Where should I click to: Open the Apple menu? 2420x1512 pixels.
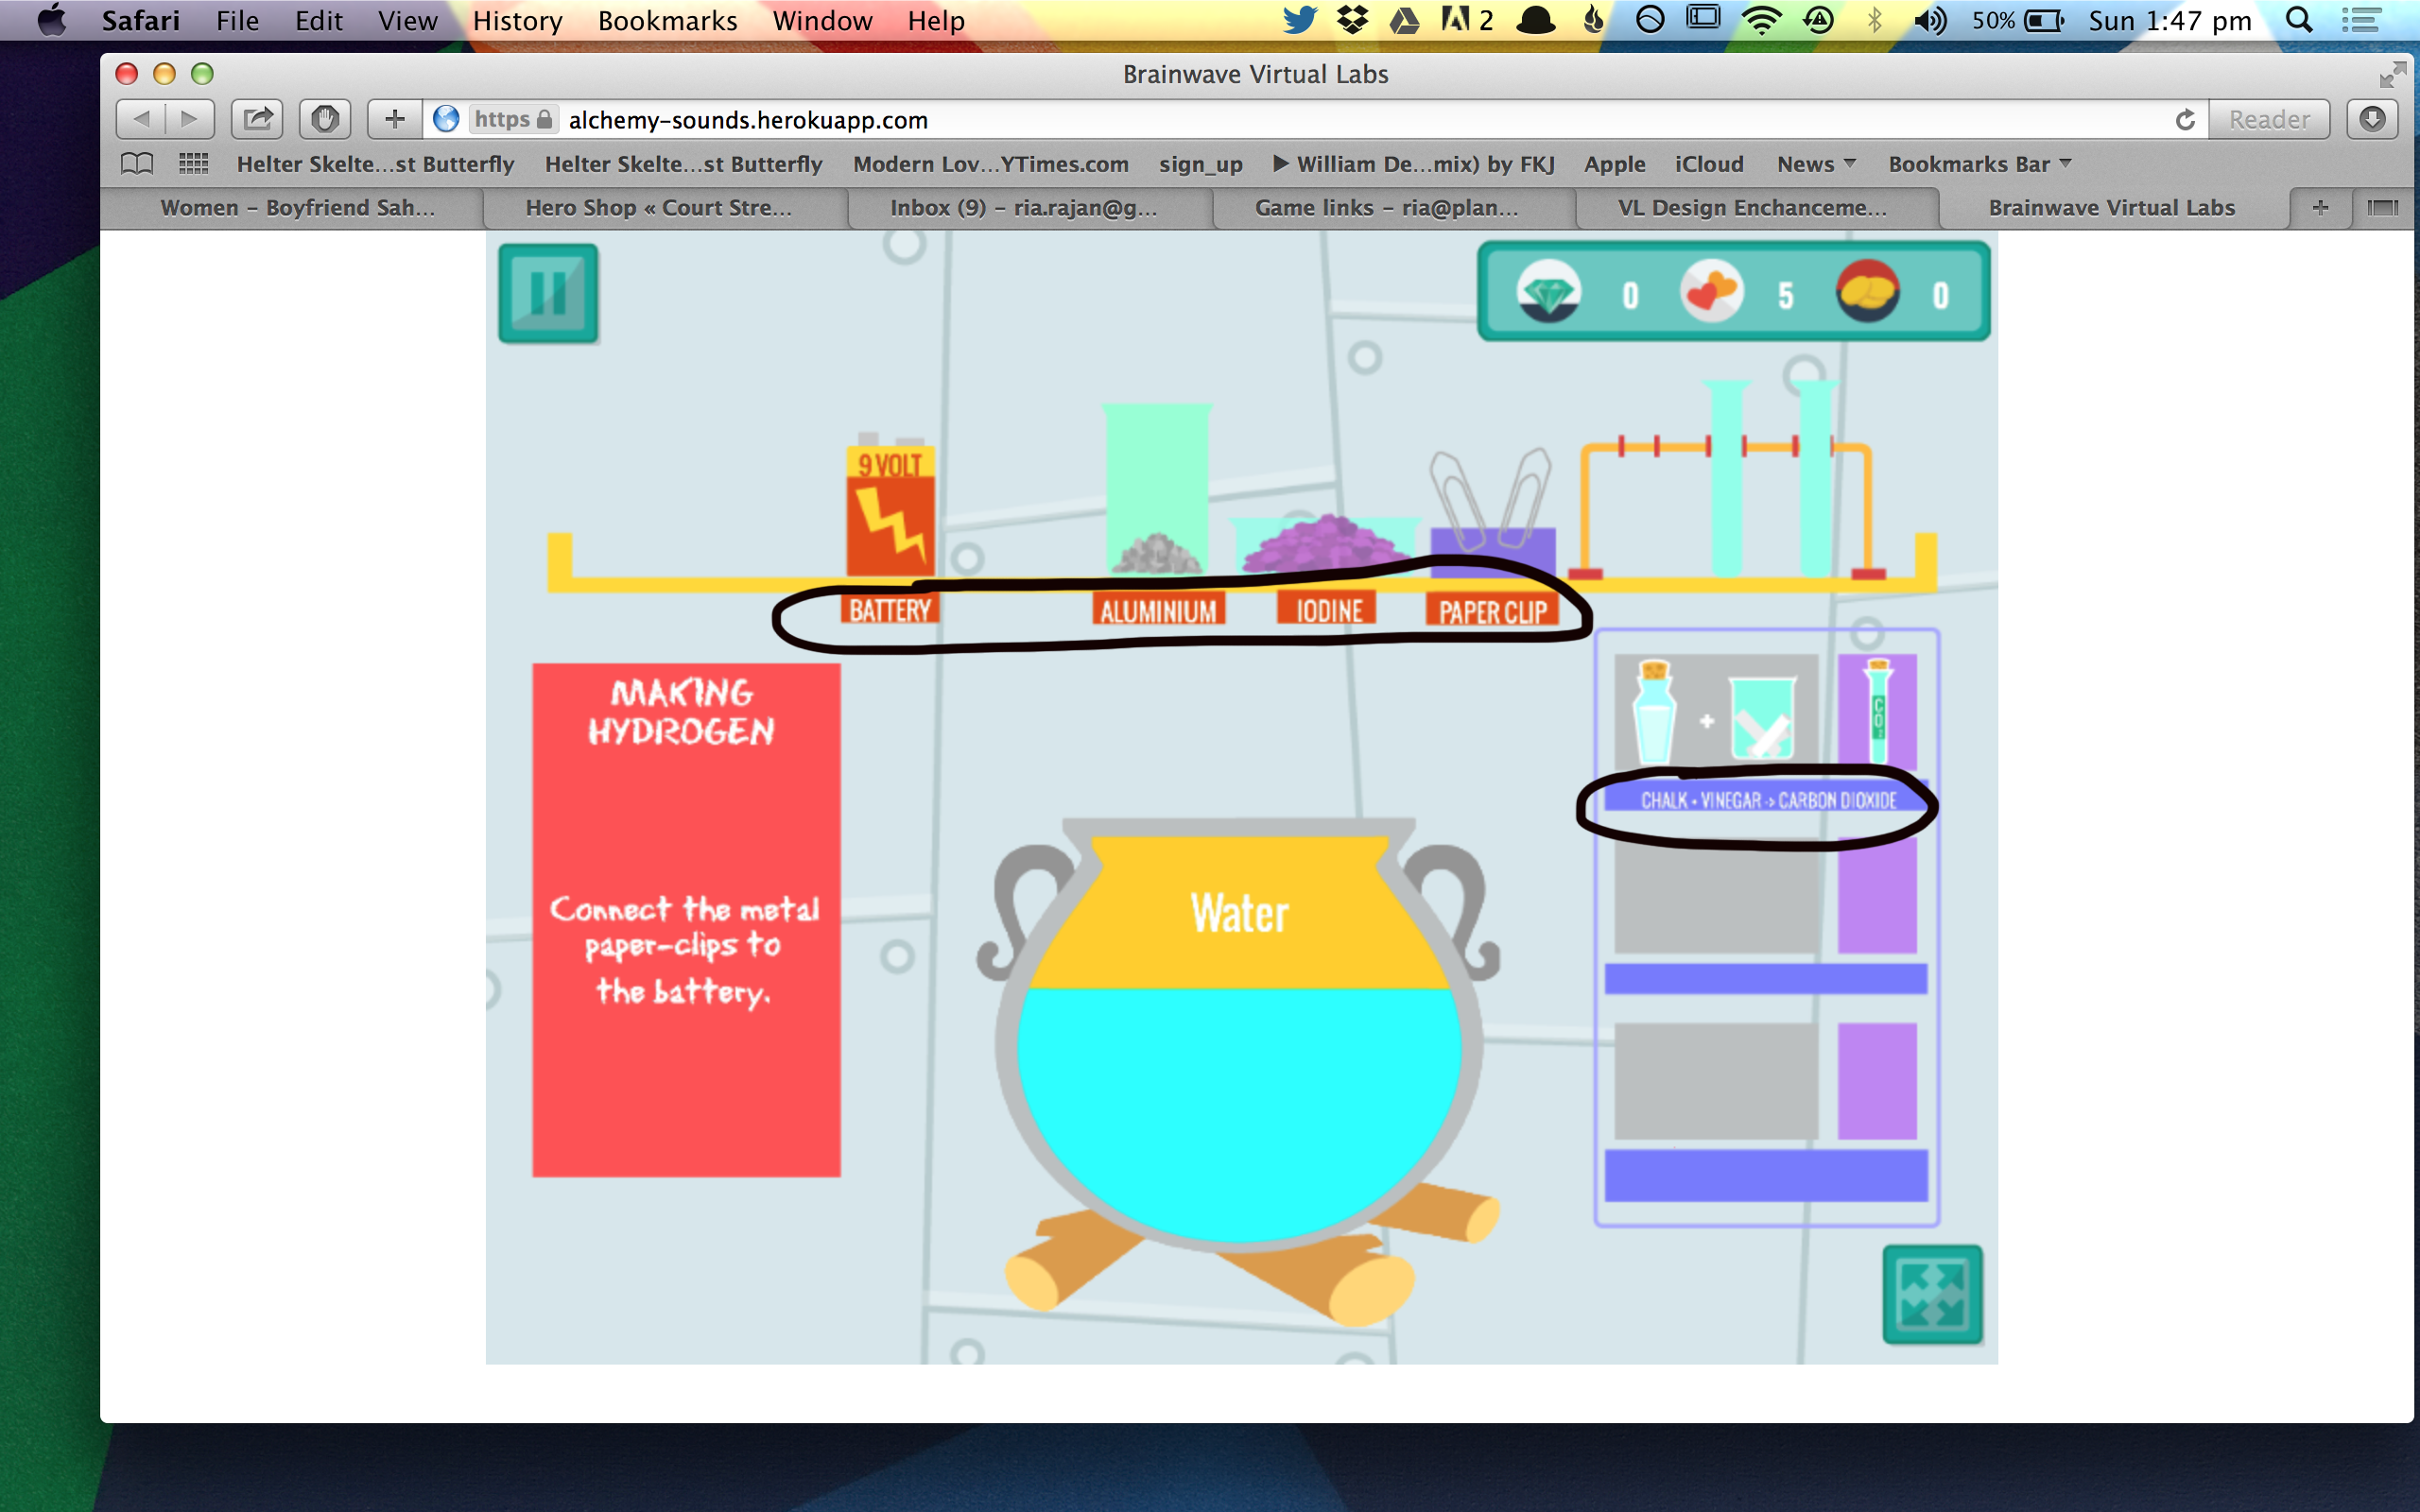coord(51,20)
